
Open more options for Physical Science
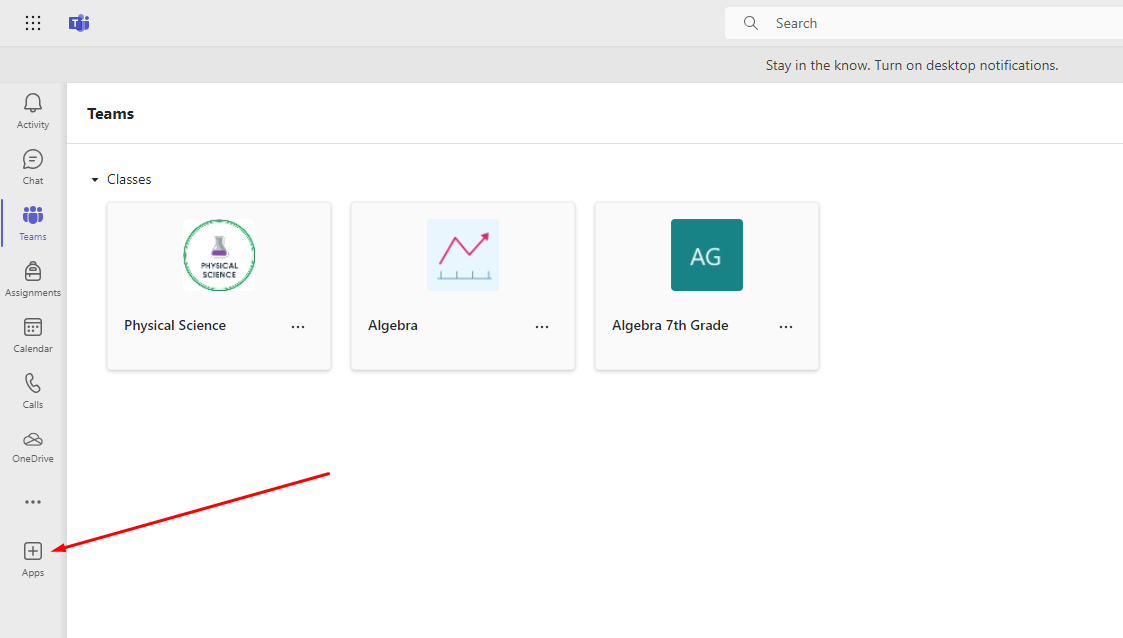(298, 327)
